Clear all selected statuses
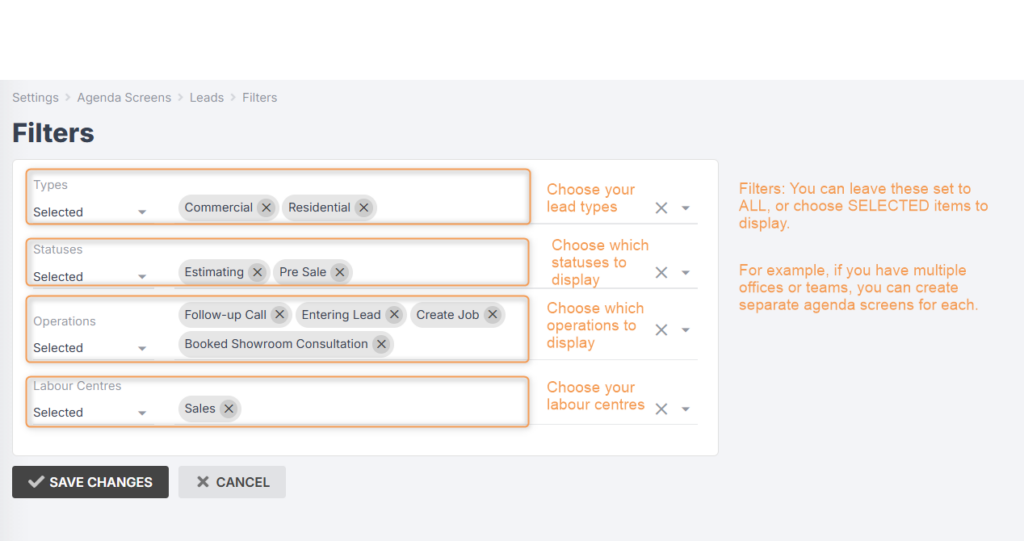Viewport: 1024px width, 541px height. (x=661, y=272)
